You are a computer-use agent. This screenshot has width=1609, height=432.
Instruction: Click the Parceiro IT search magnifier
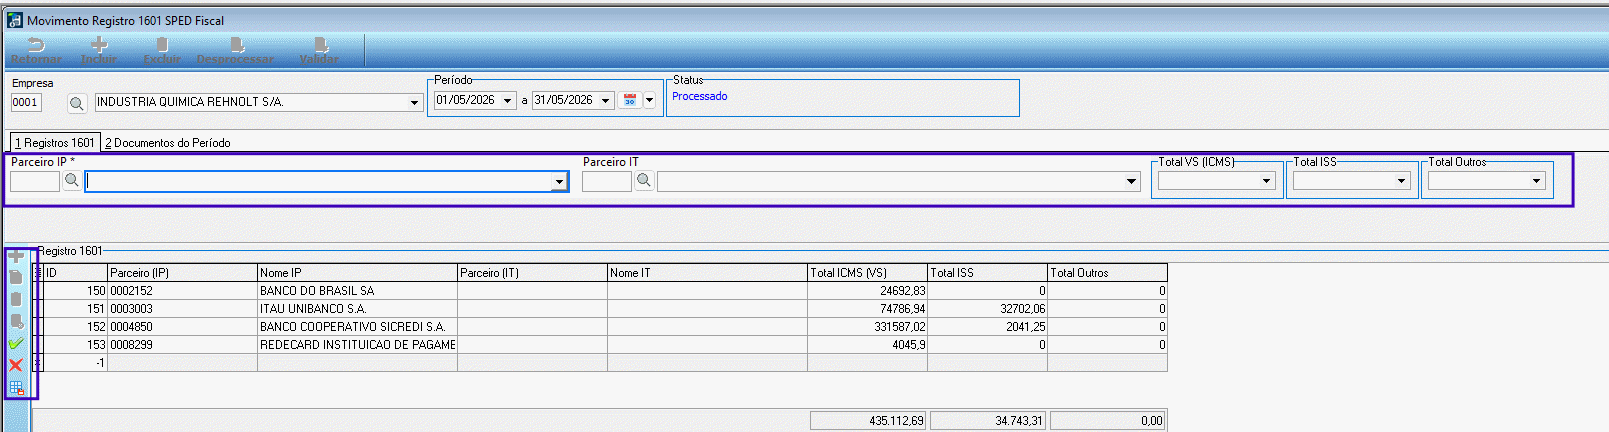tap(644, 181)
